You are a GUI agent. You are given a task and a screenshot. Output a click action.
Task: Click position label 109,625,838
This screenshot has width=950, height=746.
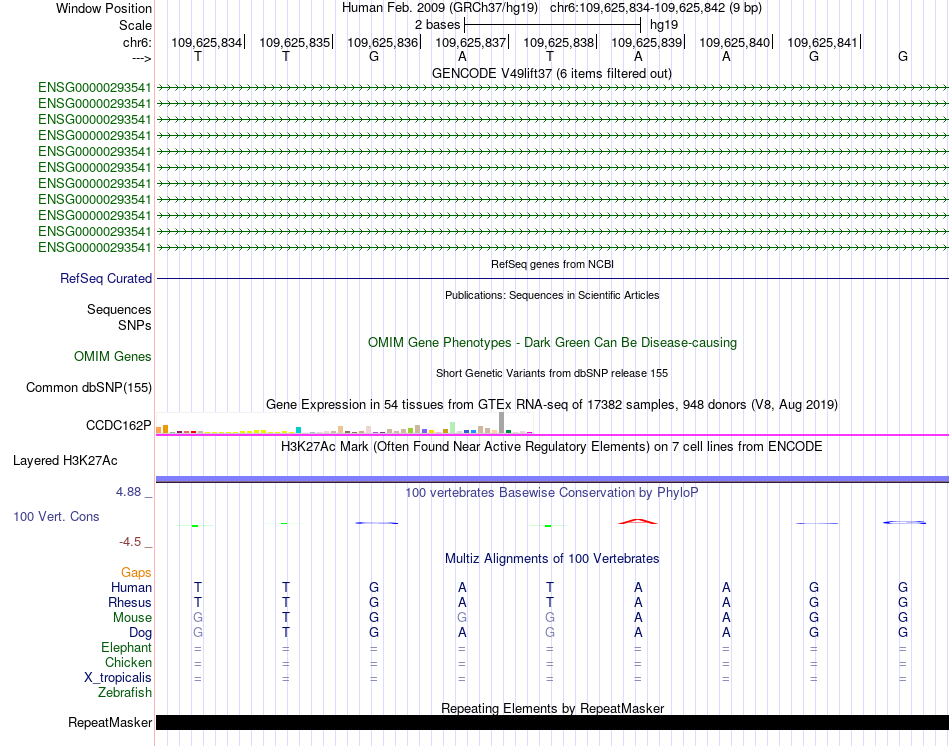click(559, 42)
